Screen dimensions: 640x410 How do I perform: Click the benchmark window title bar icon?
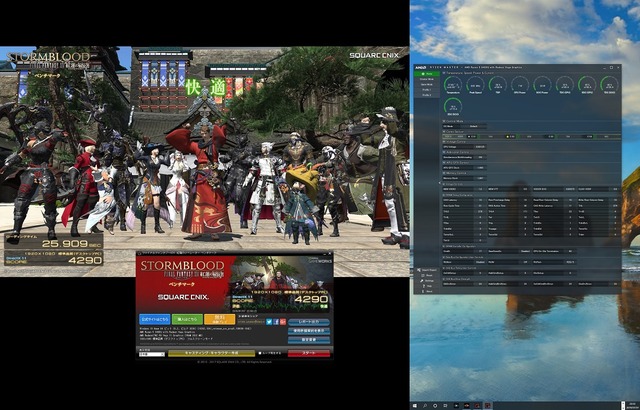point(138,254)
